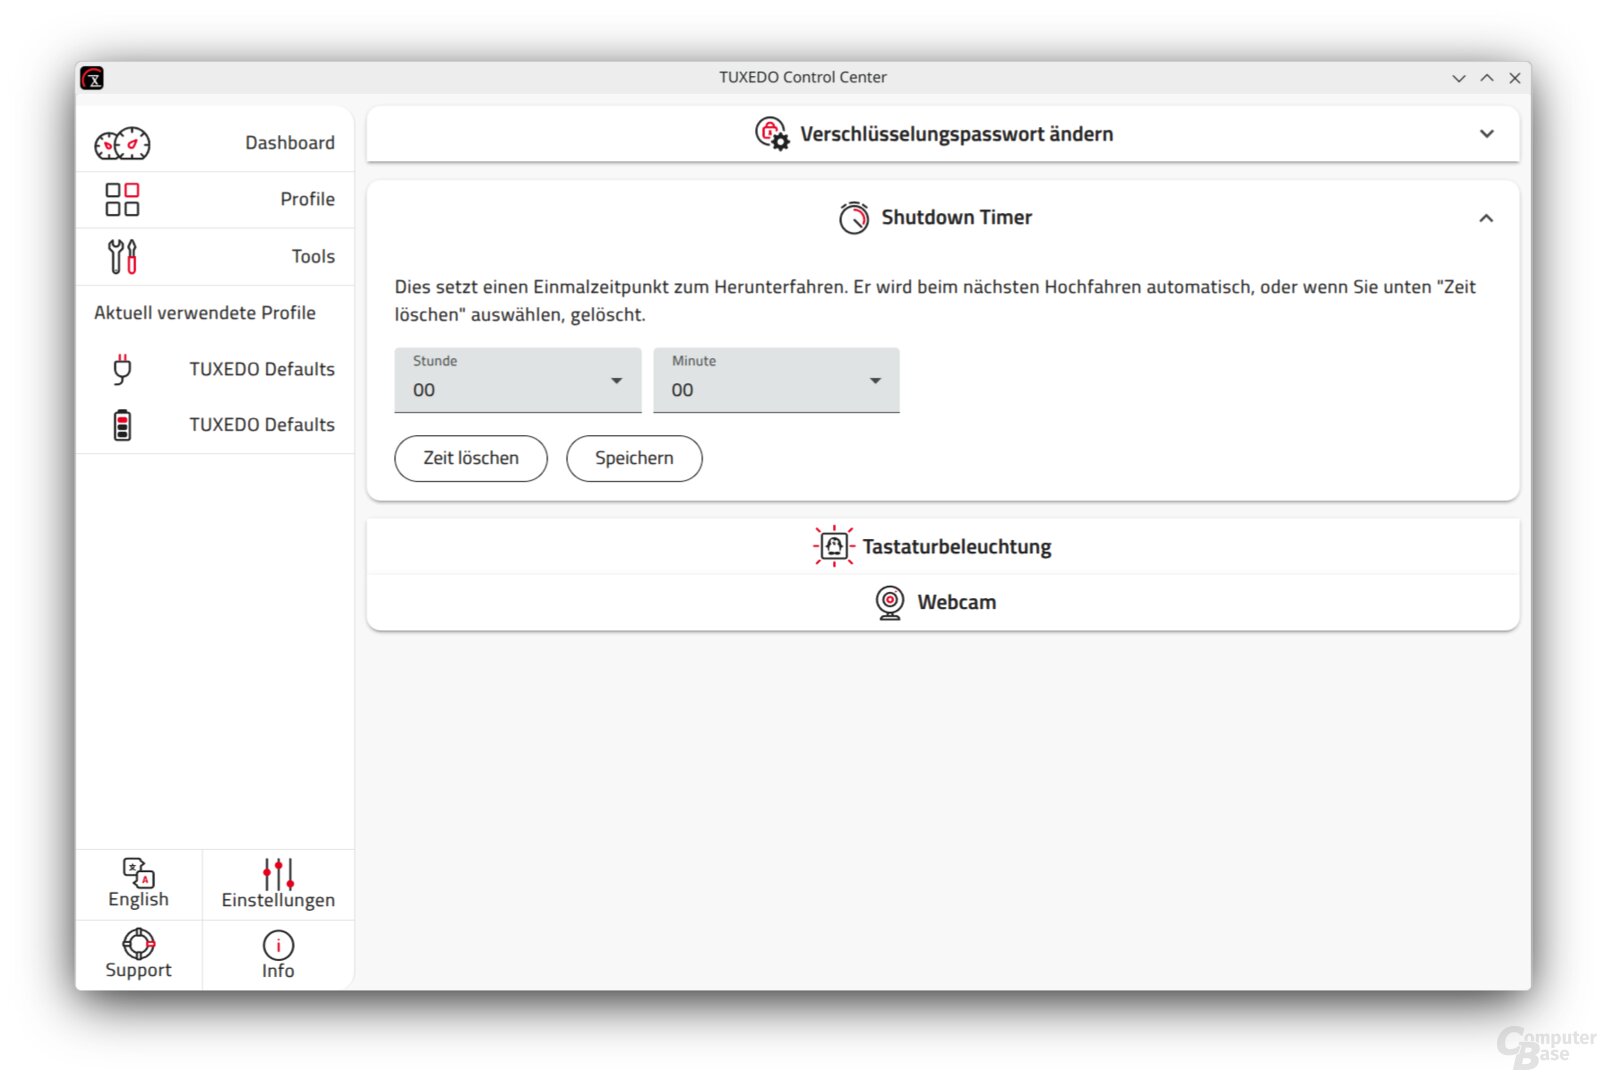Collapse the Shutdown Timer chevron
This screenshot has width=1607, height=1080.
(x=1486, y=218)
